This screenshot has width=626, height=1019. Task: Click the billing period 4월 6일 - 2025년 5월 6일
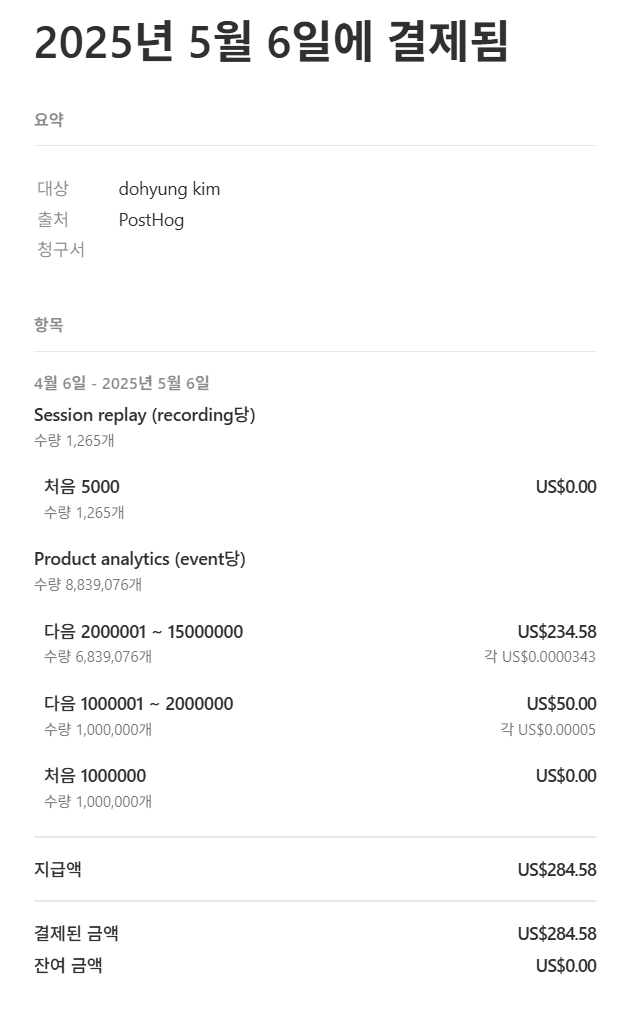[x=122, y=383]
